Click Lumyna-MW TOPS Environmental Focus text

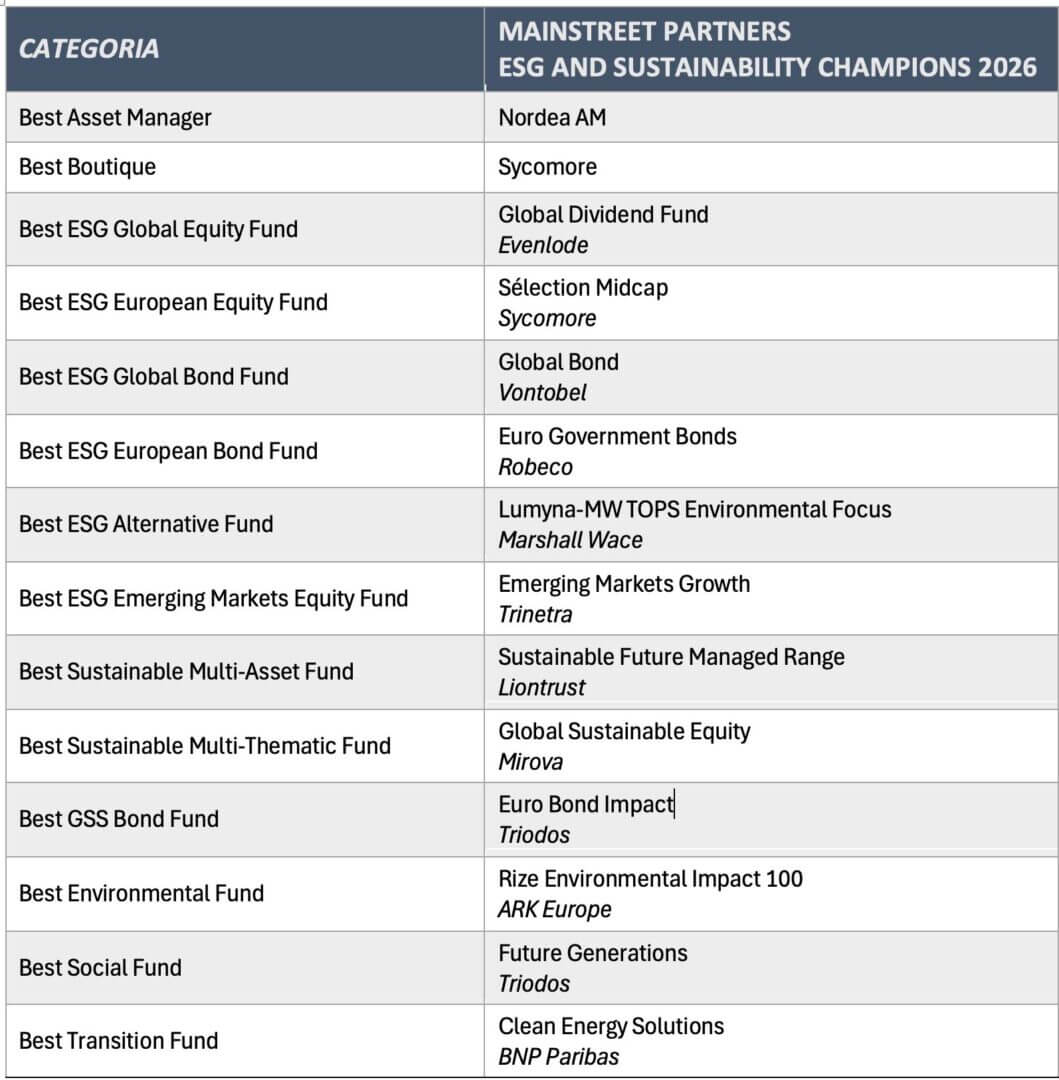694,509
